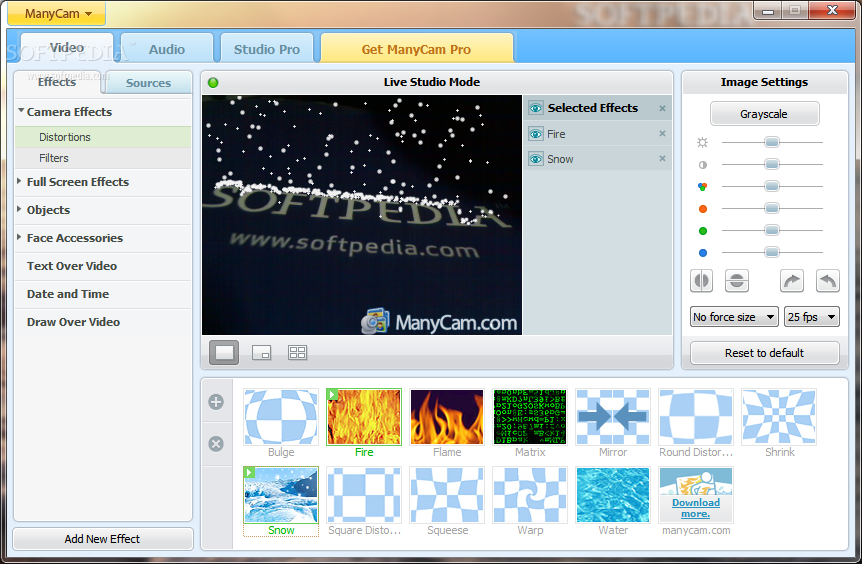Click the Grayscale button
This screenshot has width=862, height=564.
pos(764,114)
